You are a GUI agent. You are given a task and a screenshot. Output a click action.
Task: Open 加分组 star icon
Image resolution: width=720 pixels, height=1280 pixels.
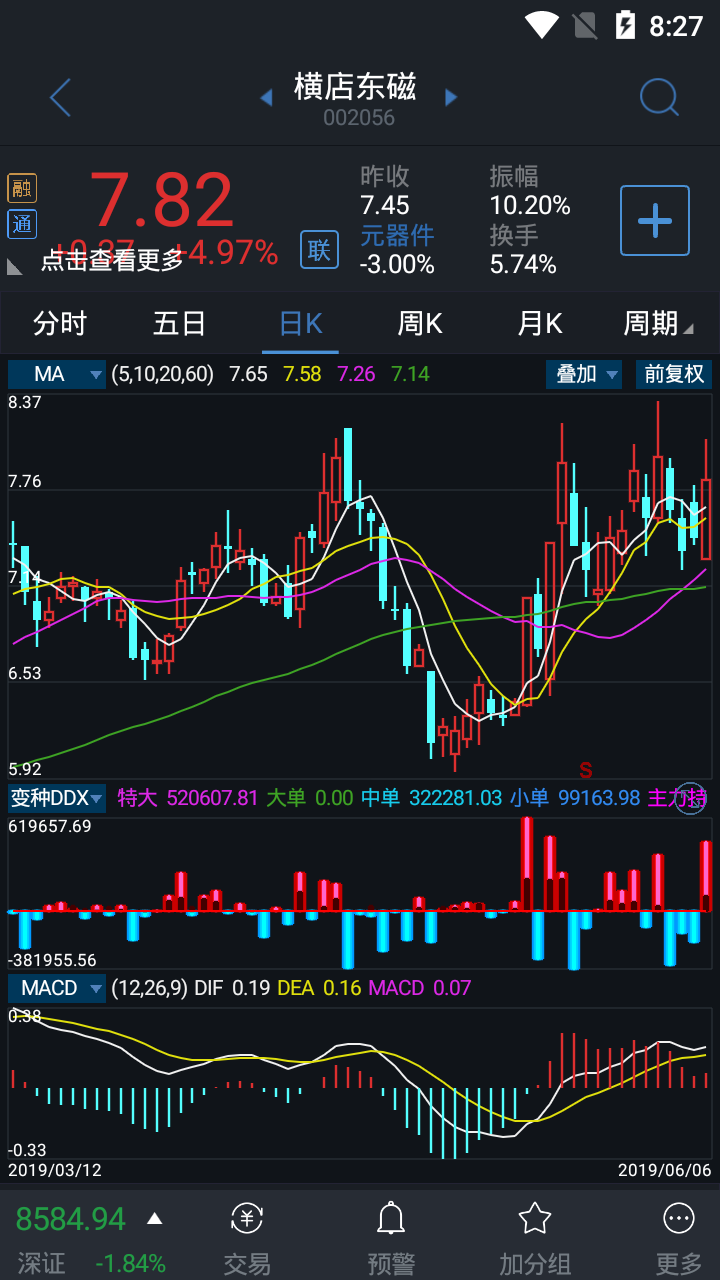coord(535,1218)
